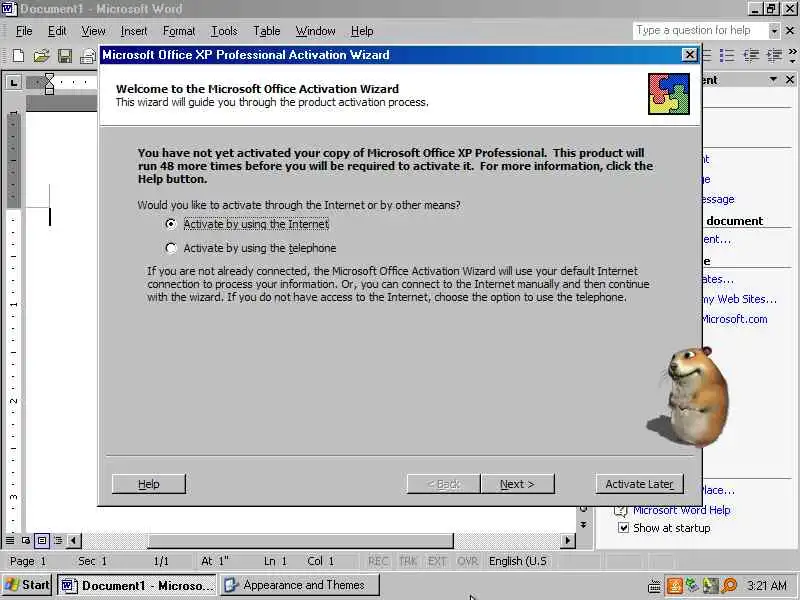Click the keyboard icon in the taskbar
The height and width of the screenshot is (600, 800).
[x=654, y=586]
